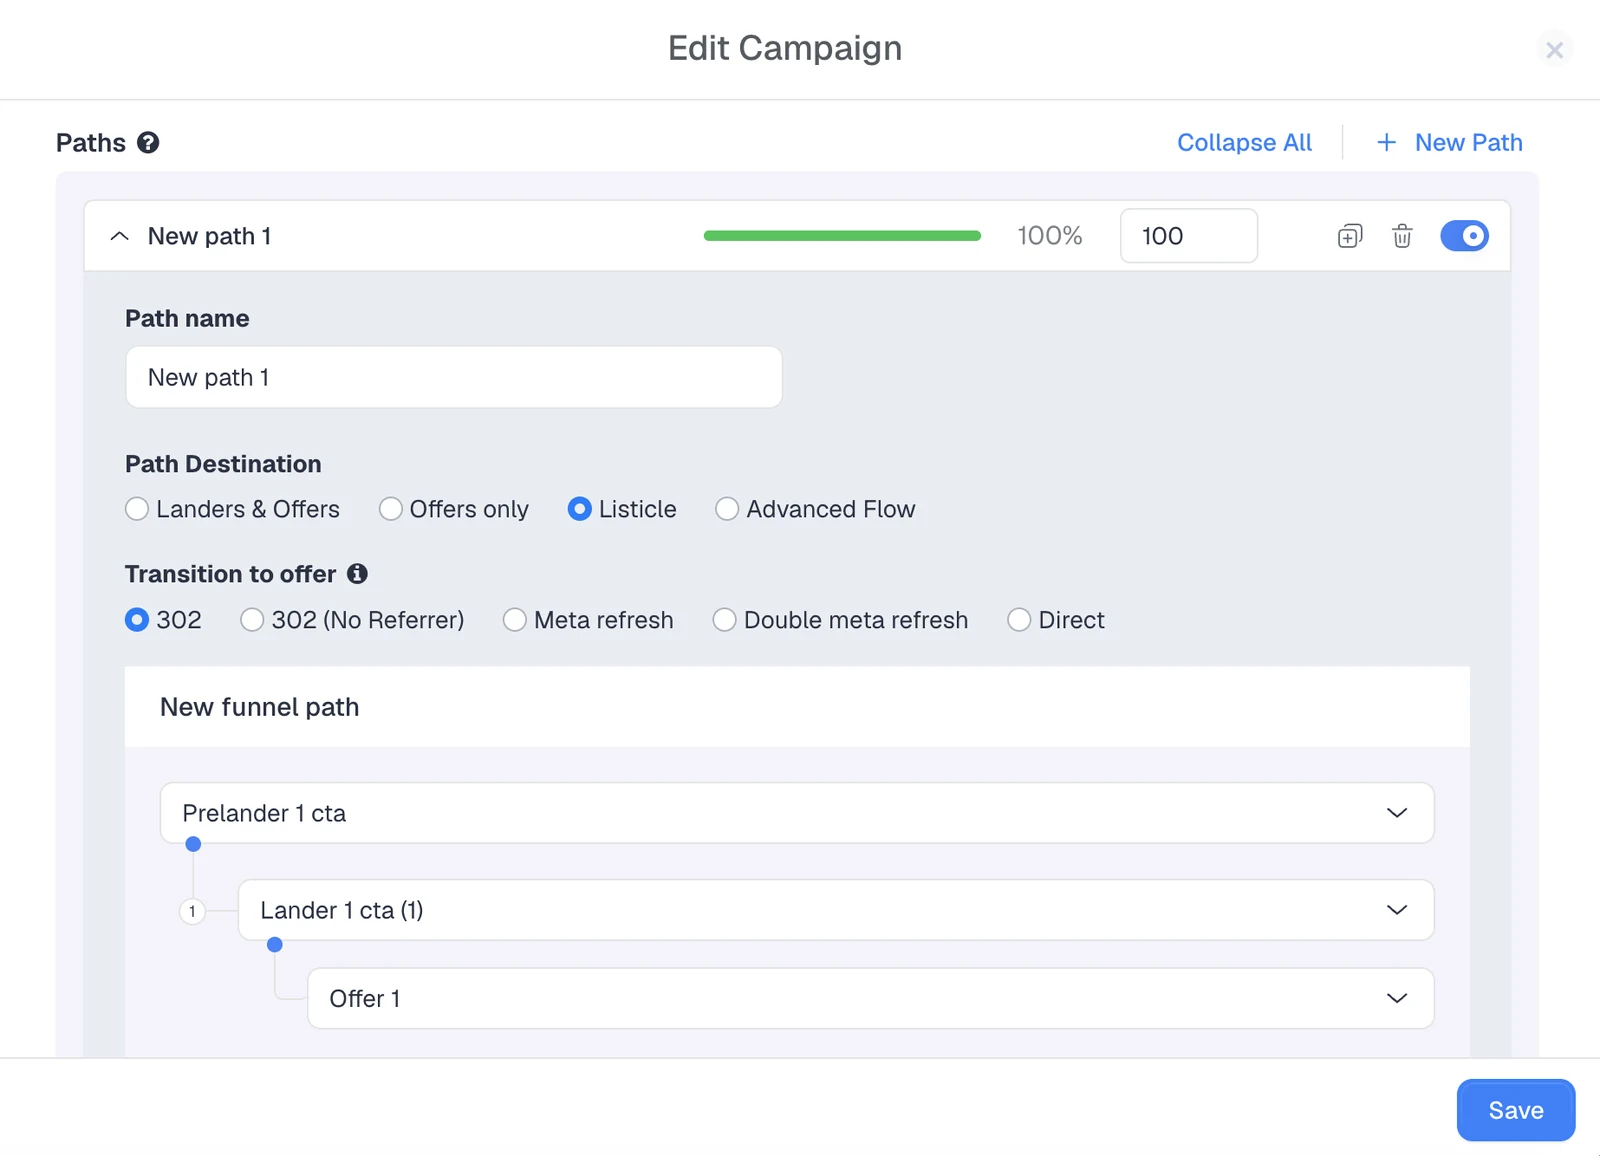This screenshot has width=1600, height=1156.
Task: Choose 302 (No Referrer) transition
Action: (252, 620)
